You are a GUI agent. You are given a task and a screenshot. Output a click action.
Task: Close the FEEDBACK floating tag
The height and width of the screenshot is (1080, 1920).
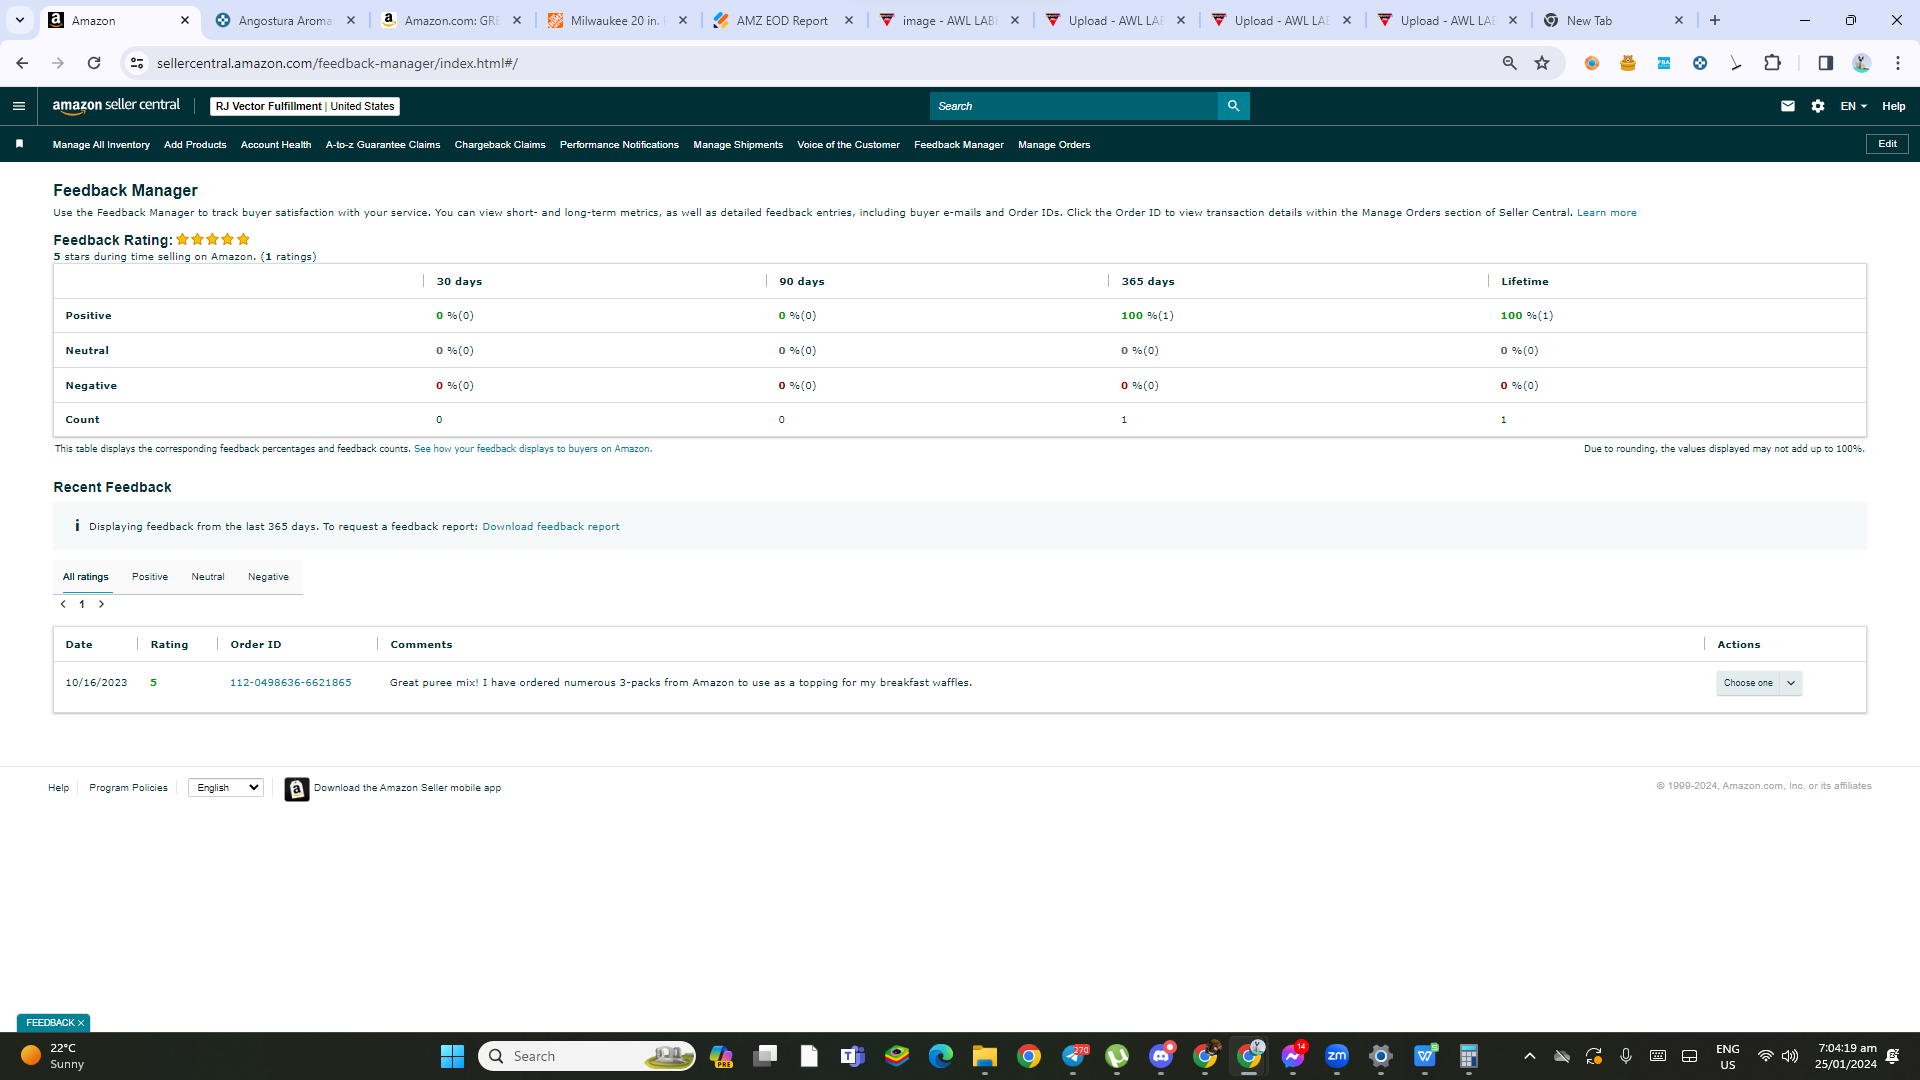point(81,1023)
